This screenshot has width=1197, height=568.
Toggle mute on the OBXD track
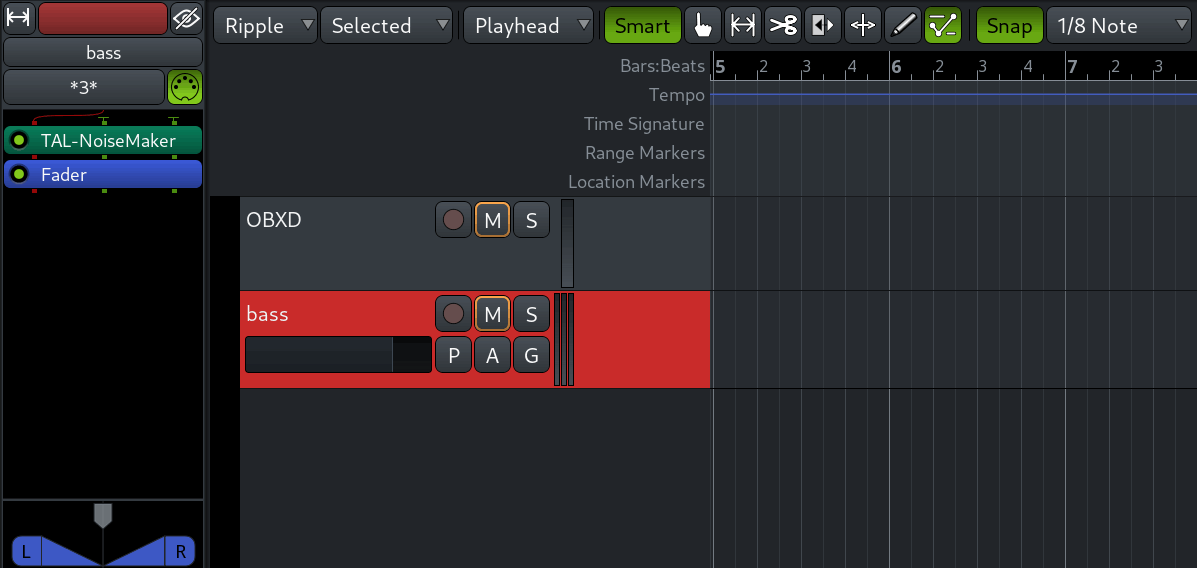click(492, 220)
